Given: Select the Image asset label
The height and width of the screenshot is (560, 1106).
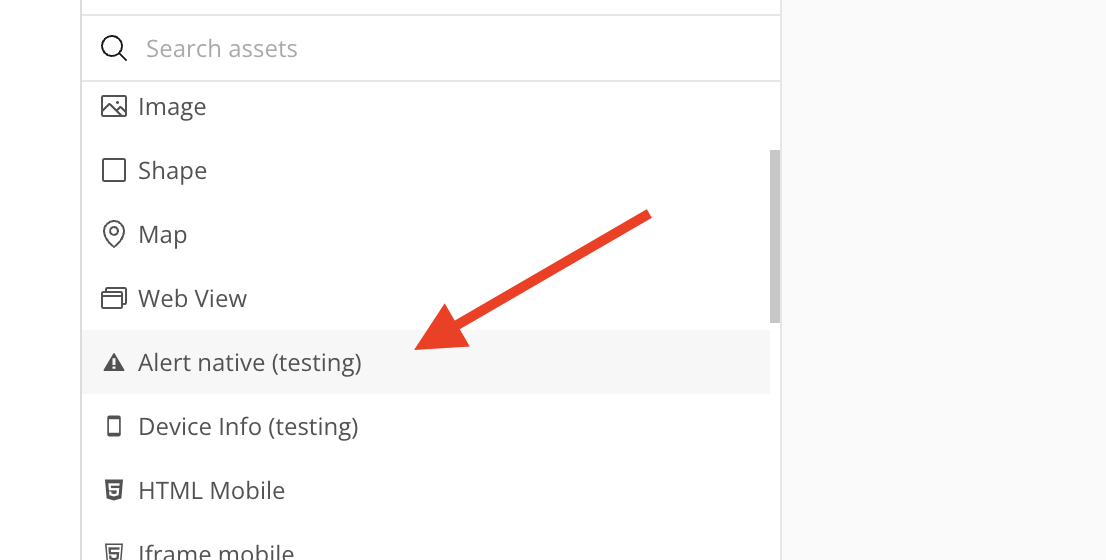Looking at the screenshot, I should click(172, 107).
